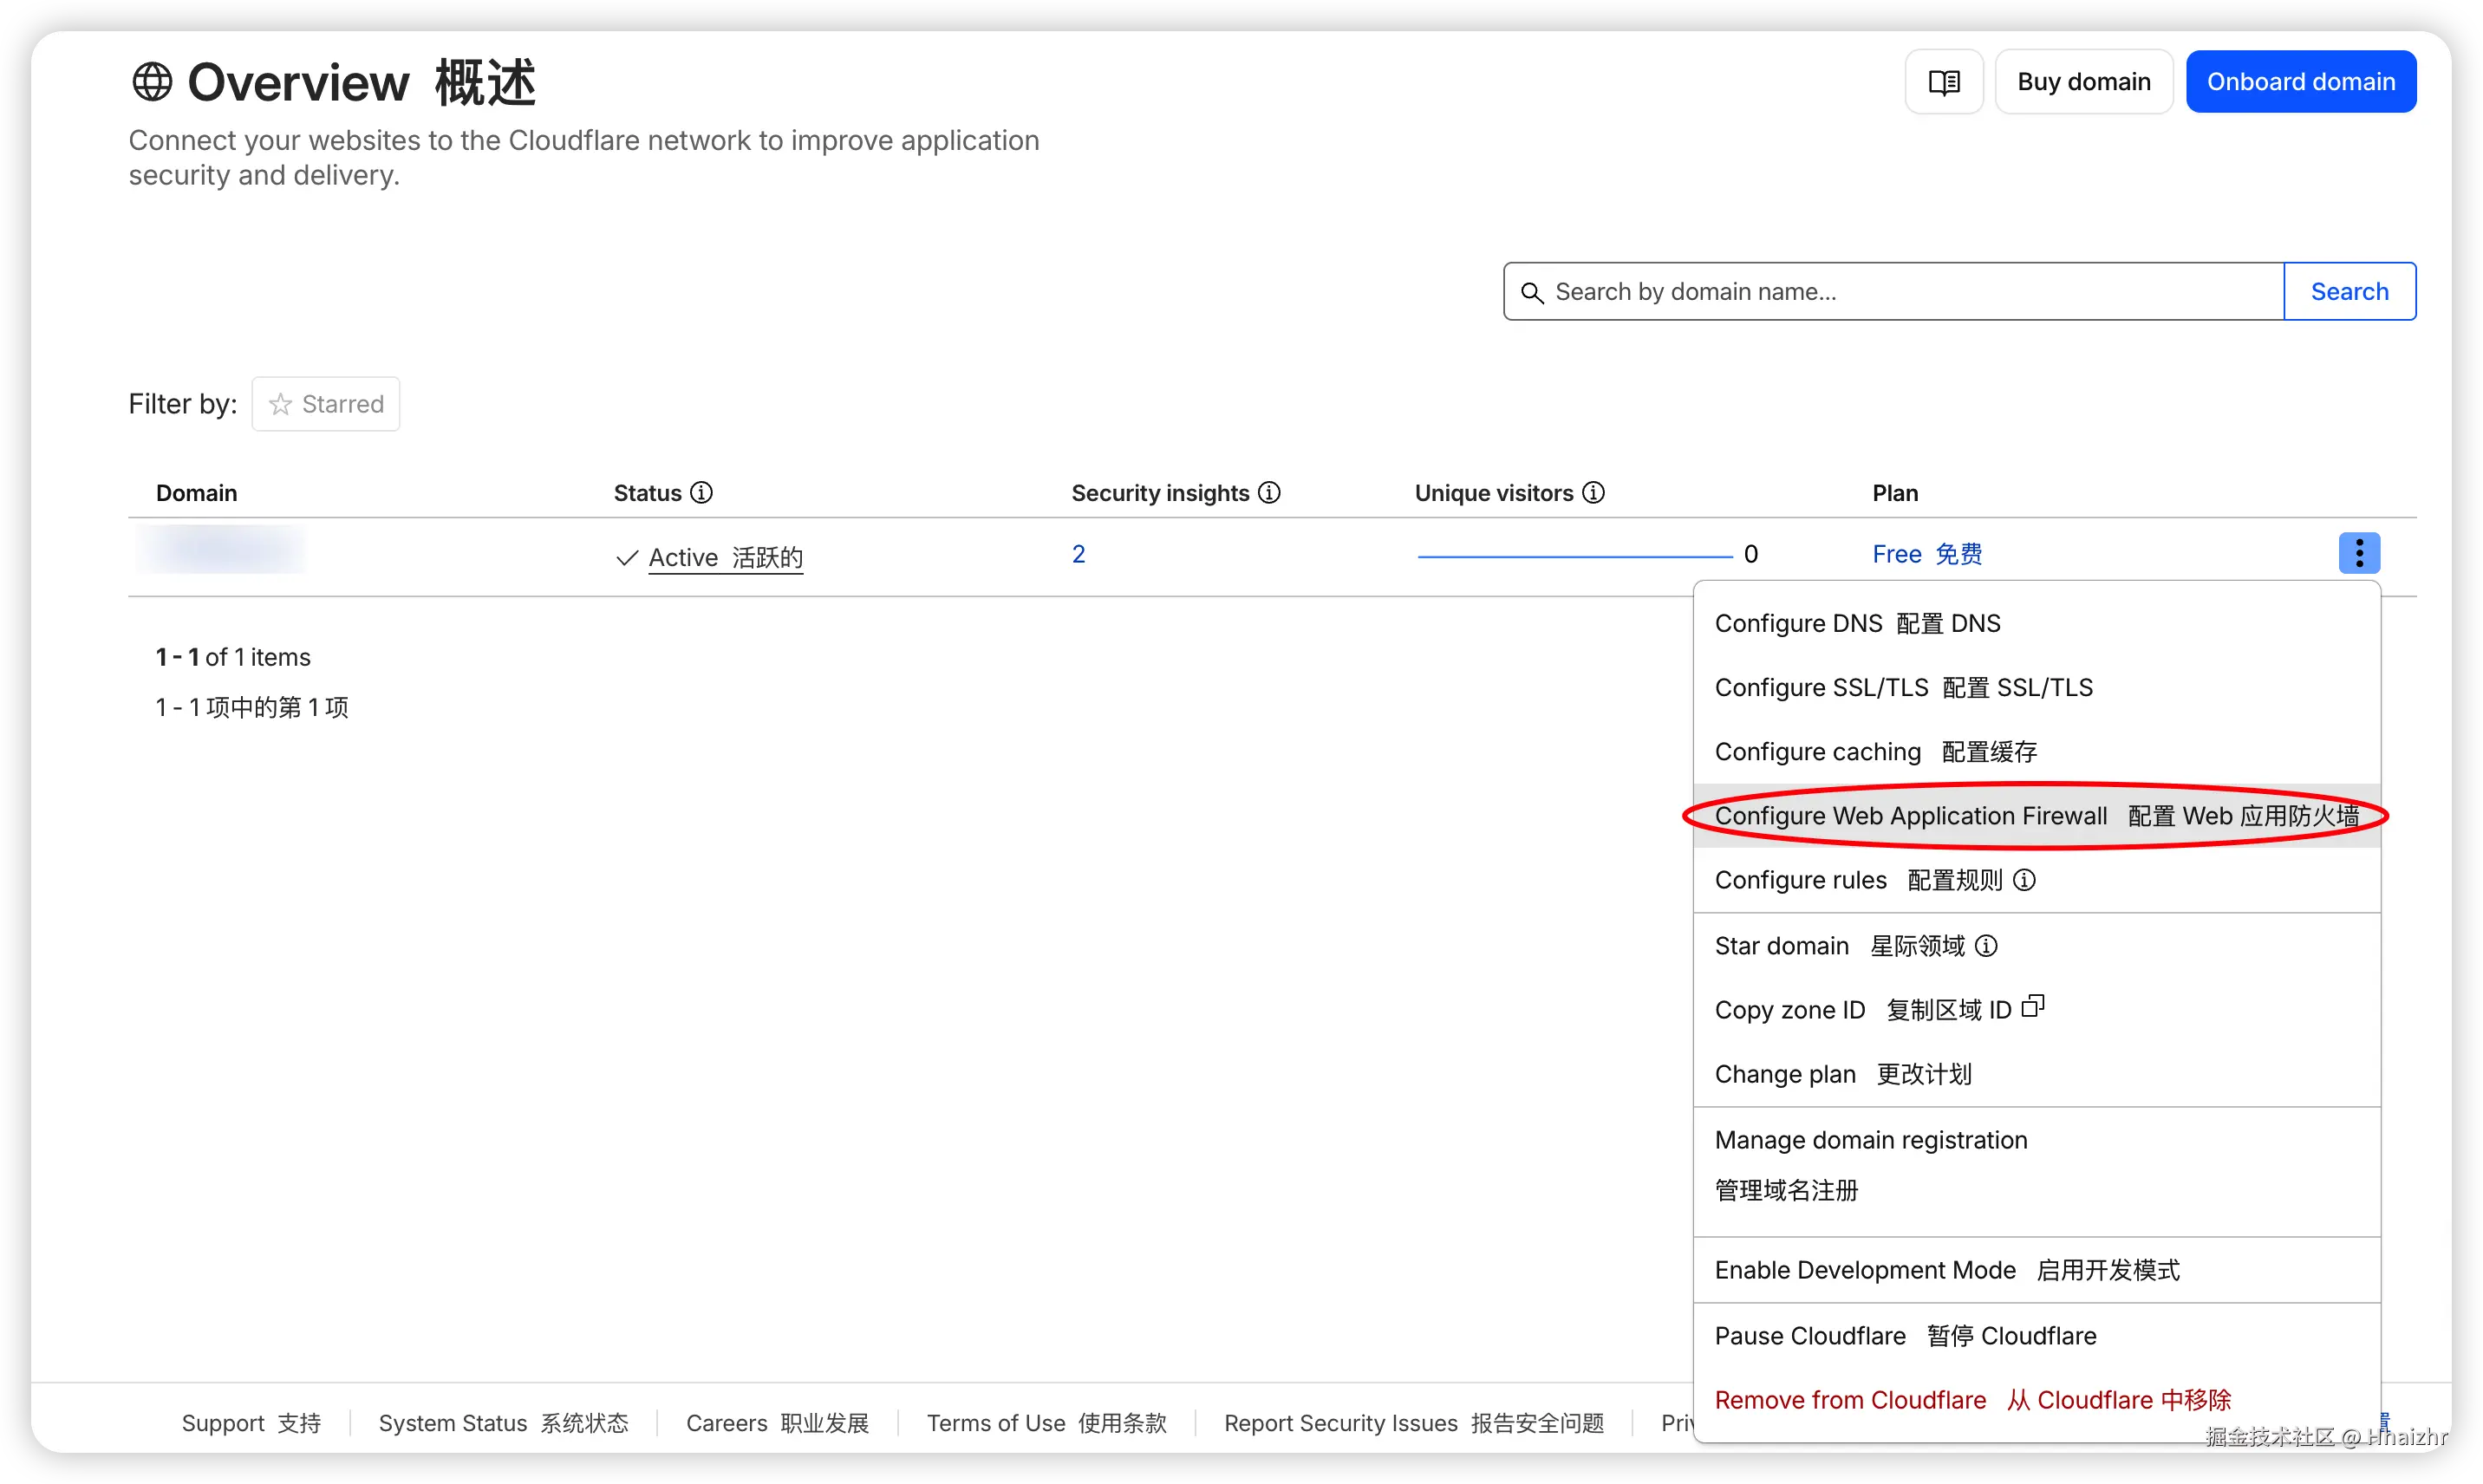Click the info icon beside Star domain
2483x1484 pixels.
tap(1986, 946)
